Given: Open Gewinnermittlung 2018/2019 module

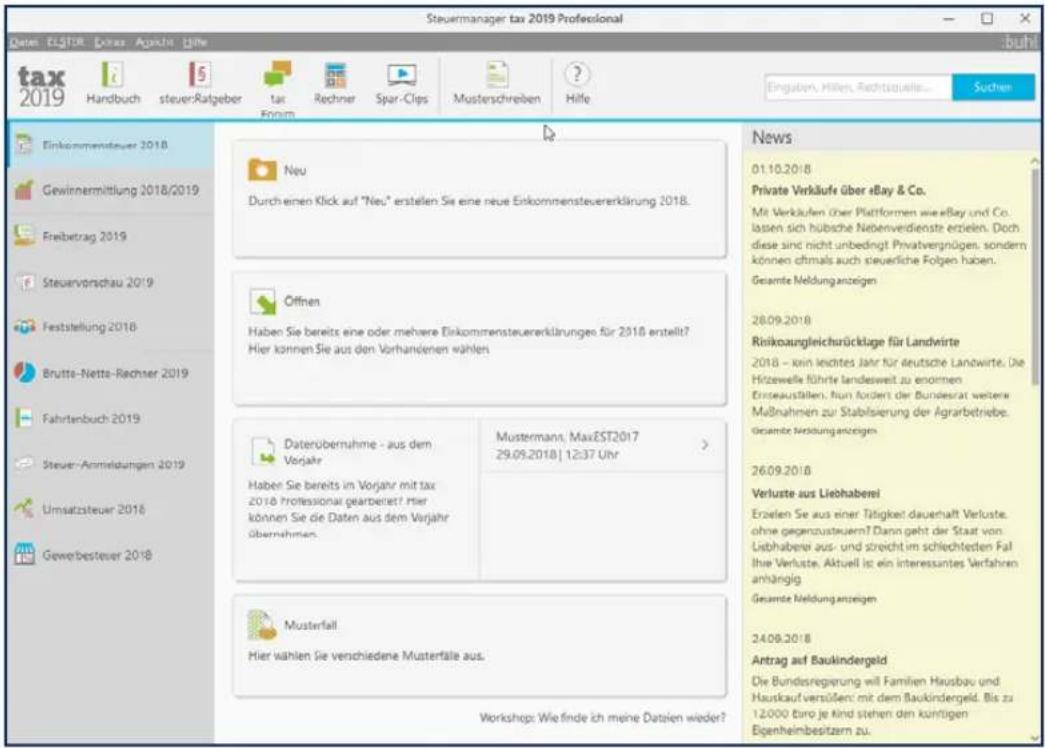Looking at the screenshot, I should pyautogui.click(x=111, y=191).
